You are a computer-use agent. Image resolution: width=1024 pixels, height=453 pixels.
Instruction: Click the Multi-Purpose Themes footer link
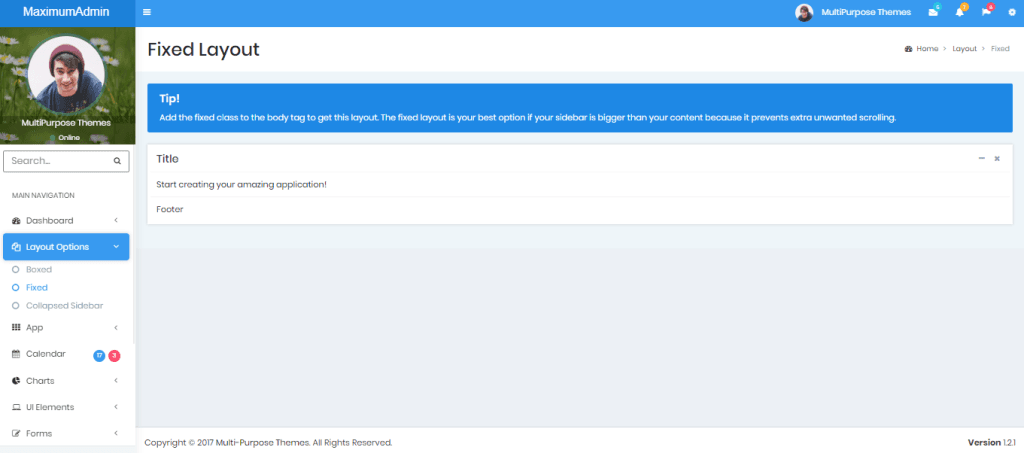click(263, 443)
